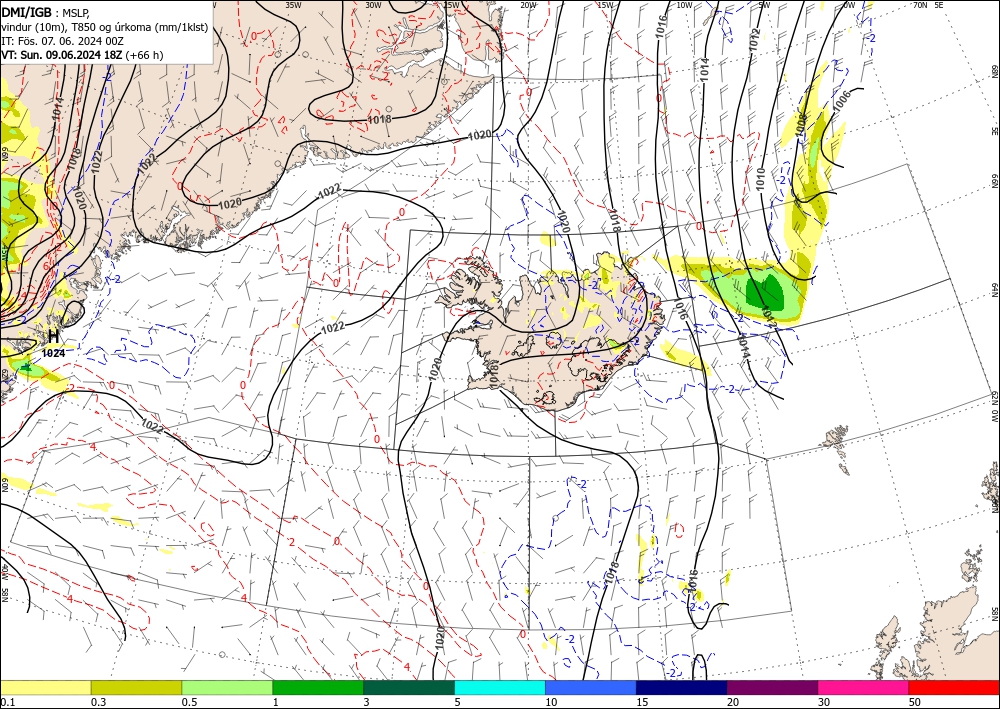1000x709 pixels.
Task: Click the '0.3' legend value
Action: point(98,702)
